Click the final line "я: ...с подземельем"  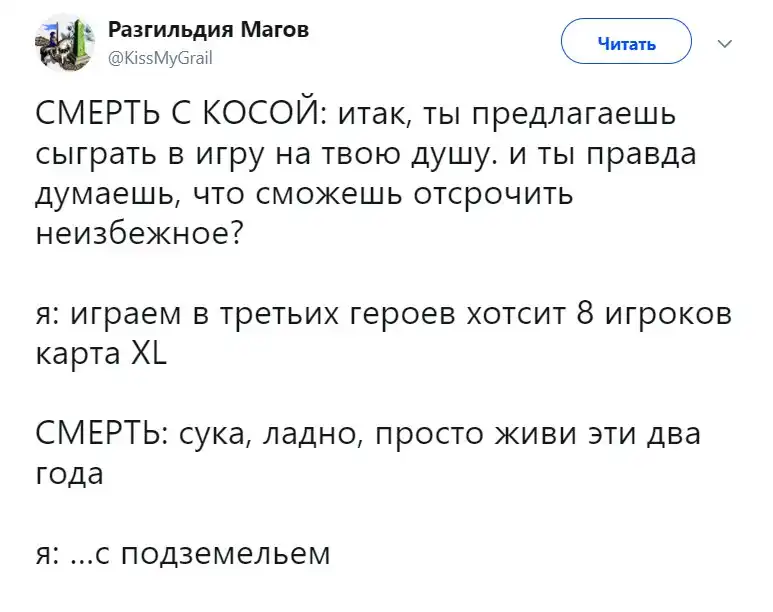[x=182, y=553]
